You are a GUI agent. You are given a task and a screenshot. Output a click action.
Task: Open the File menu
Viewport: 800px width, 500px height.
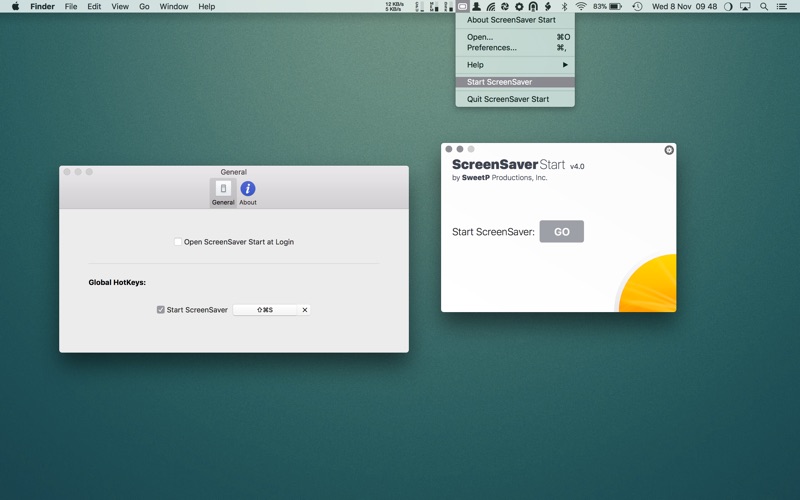[x=71, y=7]
